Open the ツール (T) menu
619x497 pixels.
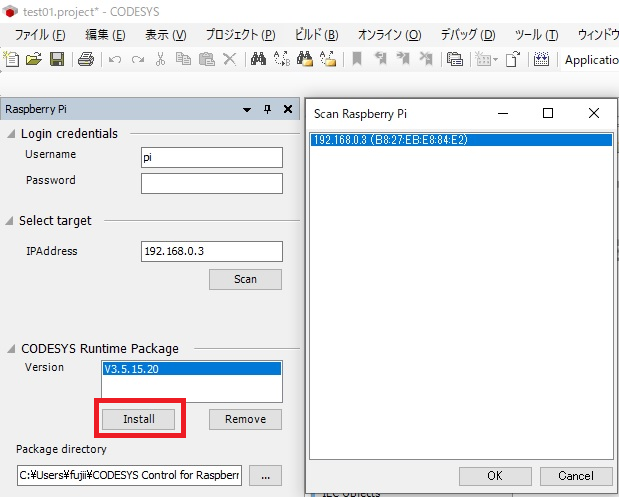pos(536,35)
